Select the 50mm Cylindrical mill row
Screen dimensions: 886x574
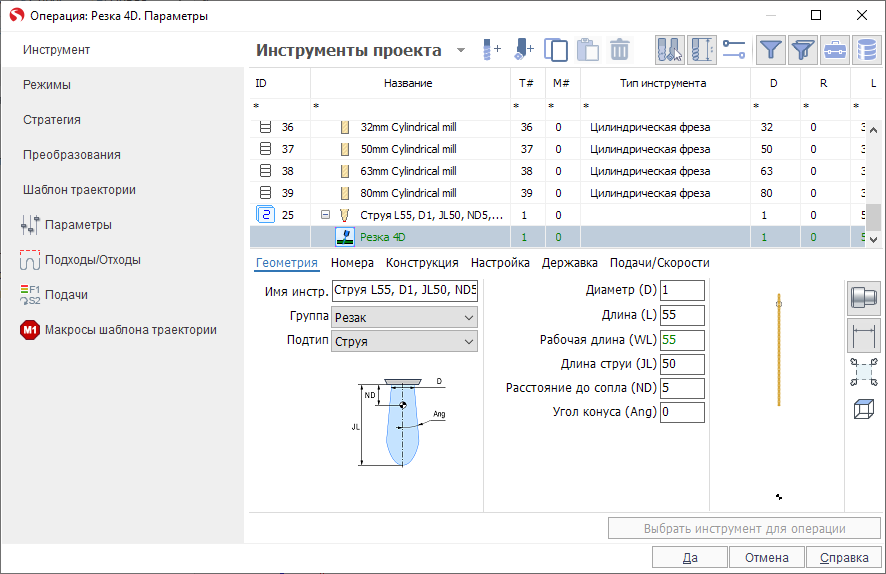pos(557,149)
